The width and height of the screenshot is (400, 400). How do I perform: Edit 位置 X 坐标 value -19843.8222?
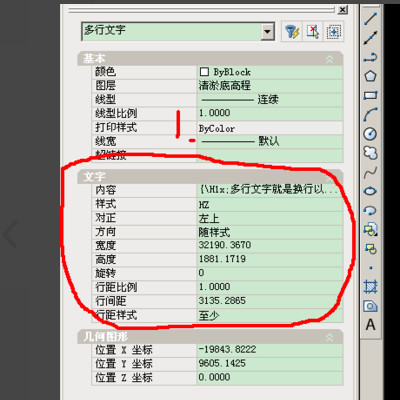270,350
